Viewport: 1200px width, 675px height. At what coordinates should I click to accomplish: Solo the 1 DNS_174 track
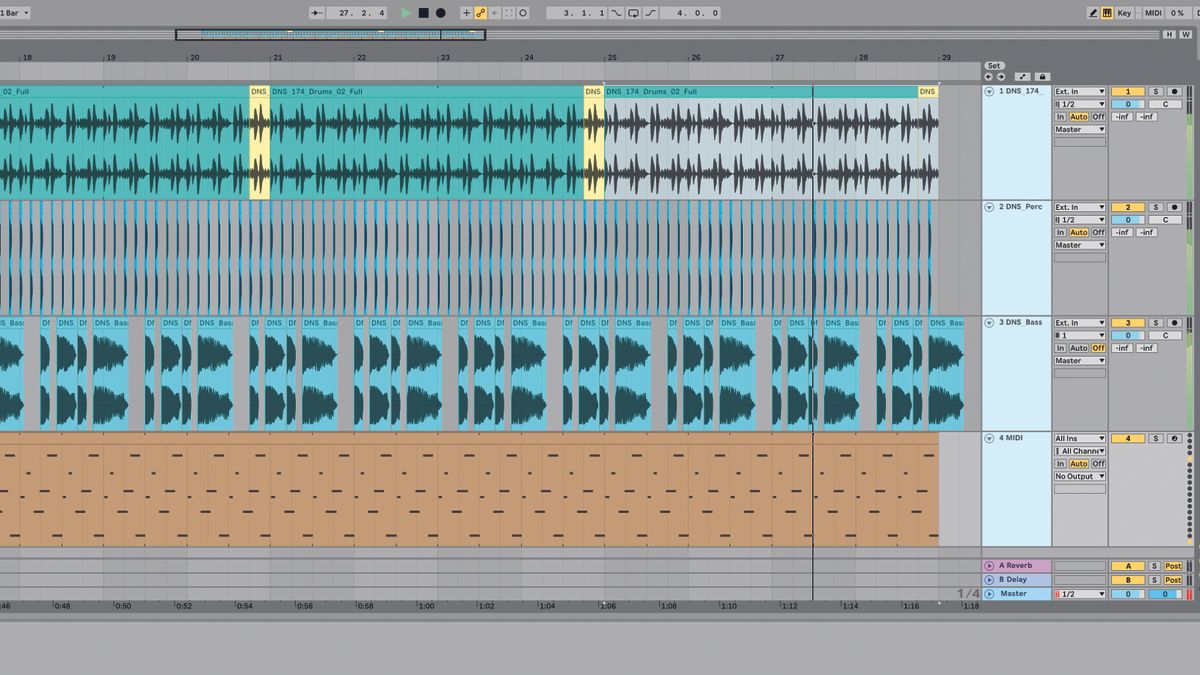[1157, 92]
